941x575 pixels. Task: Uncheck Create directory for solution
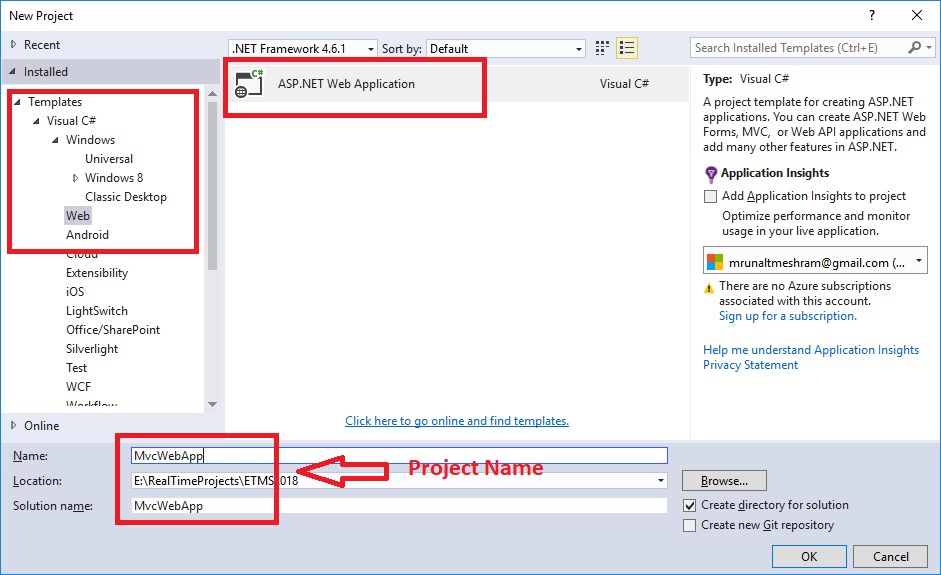[690, 505]
